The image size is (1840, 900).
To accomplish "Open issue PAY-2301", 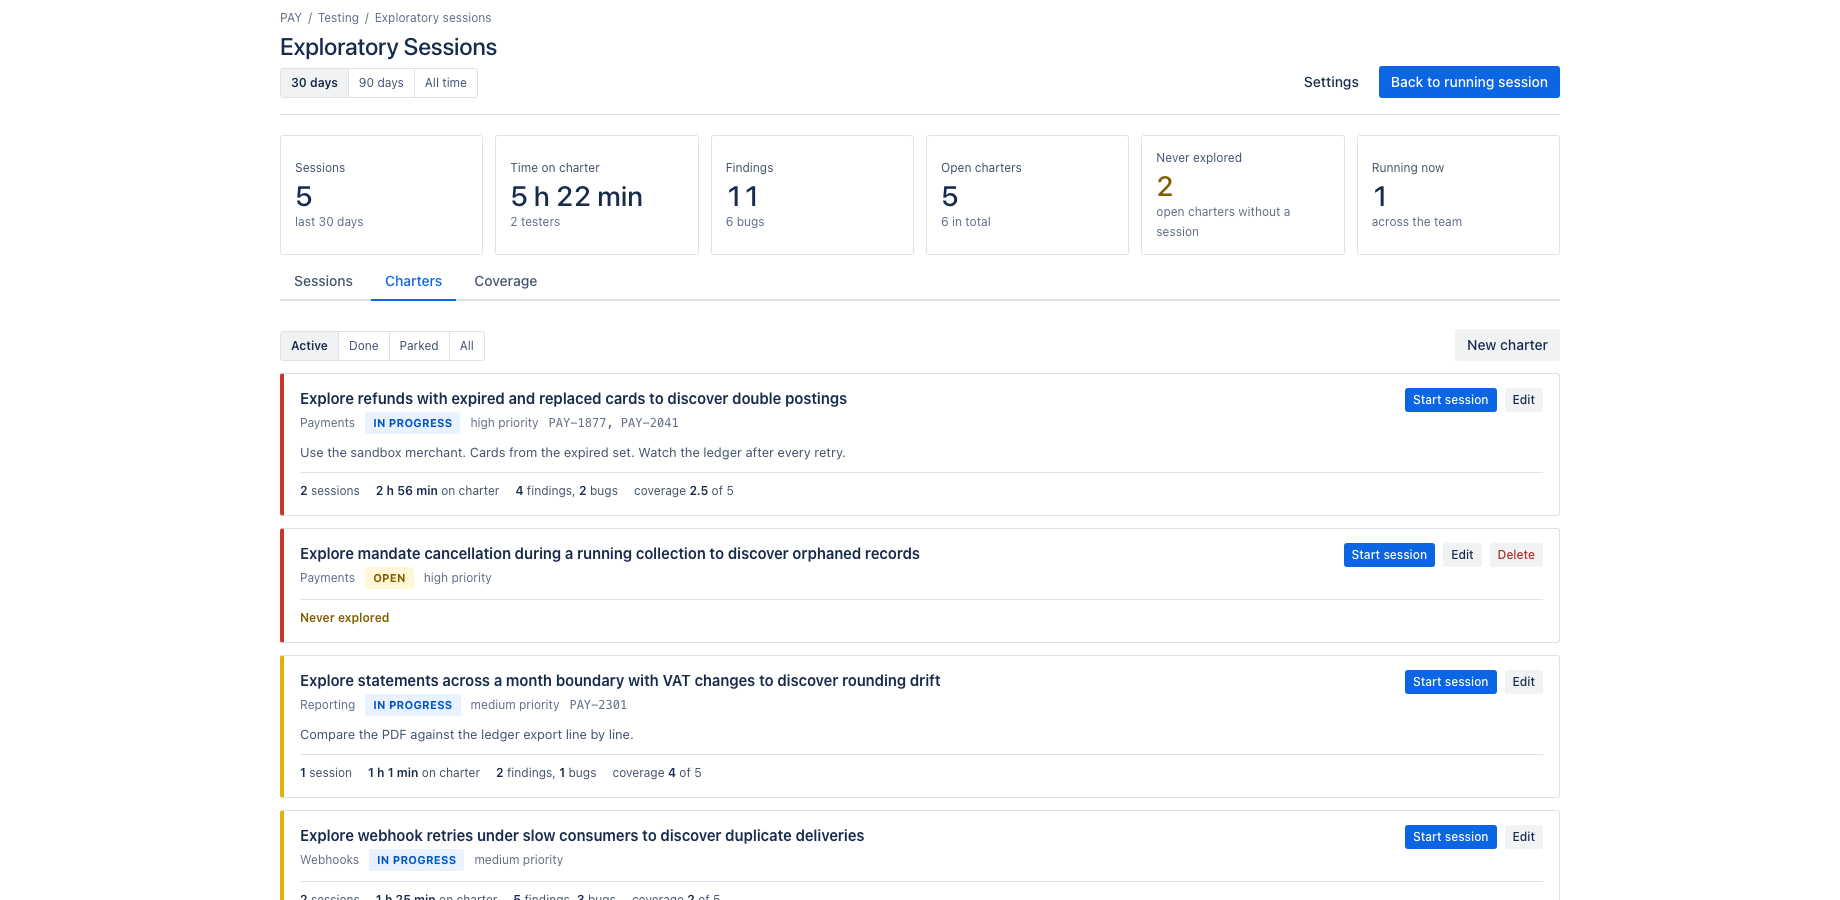I will click(x=598, y=705).
